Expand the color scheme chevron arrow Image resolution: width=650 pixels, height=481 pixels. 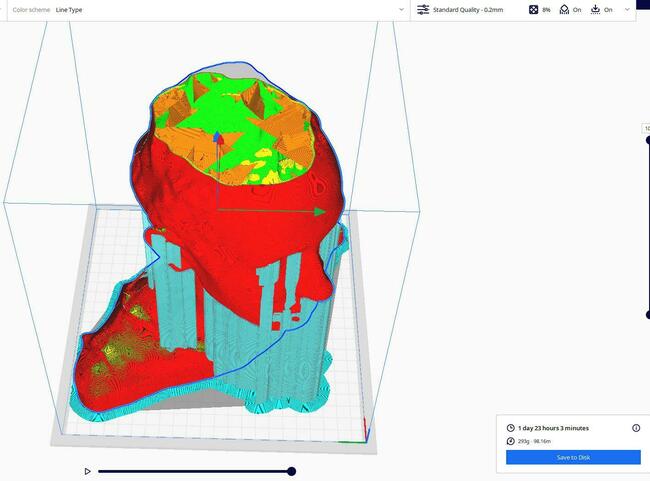401,9
